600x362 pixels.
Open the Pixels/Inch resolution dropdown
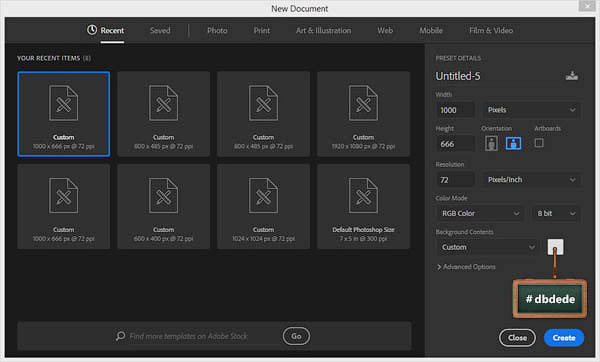pos(531,179)
